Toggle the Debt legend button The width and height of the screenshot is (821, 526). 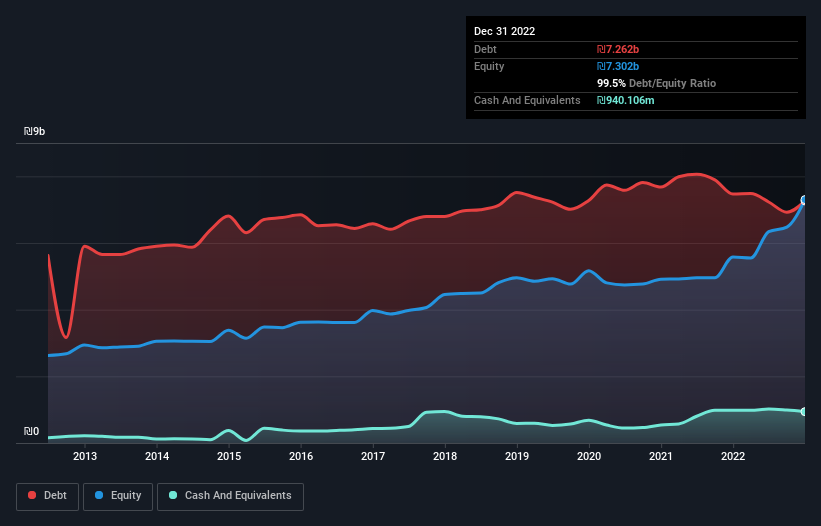click(48, 496)
